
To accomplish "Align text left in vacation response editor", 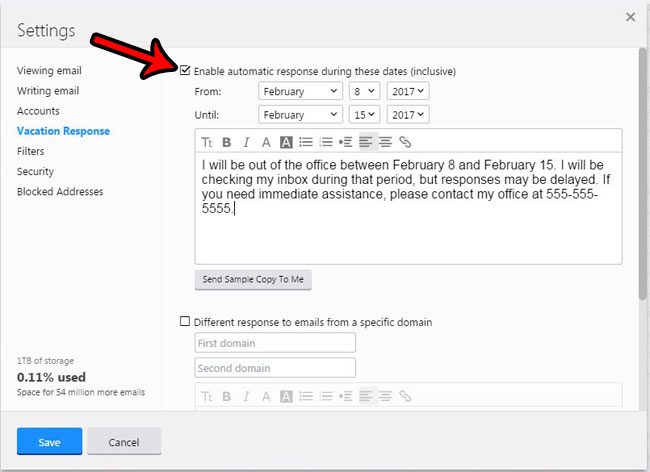I will (366, 143).
